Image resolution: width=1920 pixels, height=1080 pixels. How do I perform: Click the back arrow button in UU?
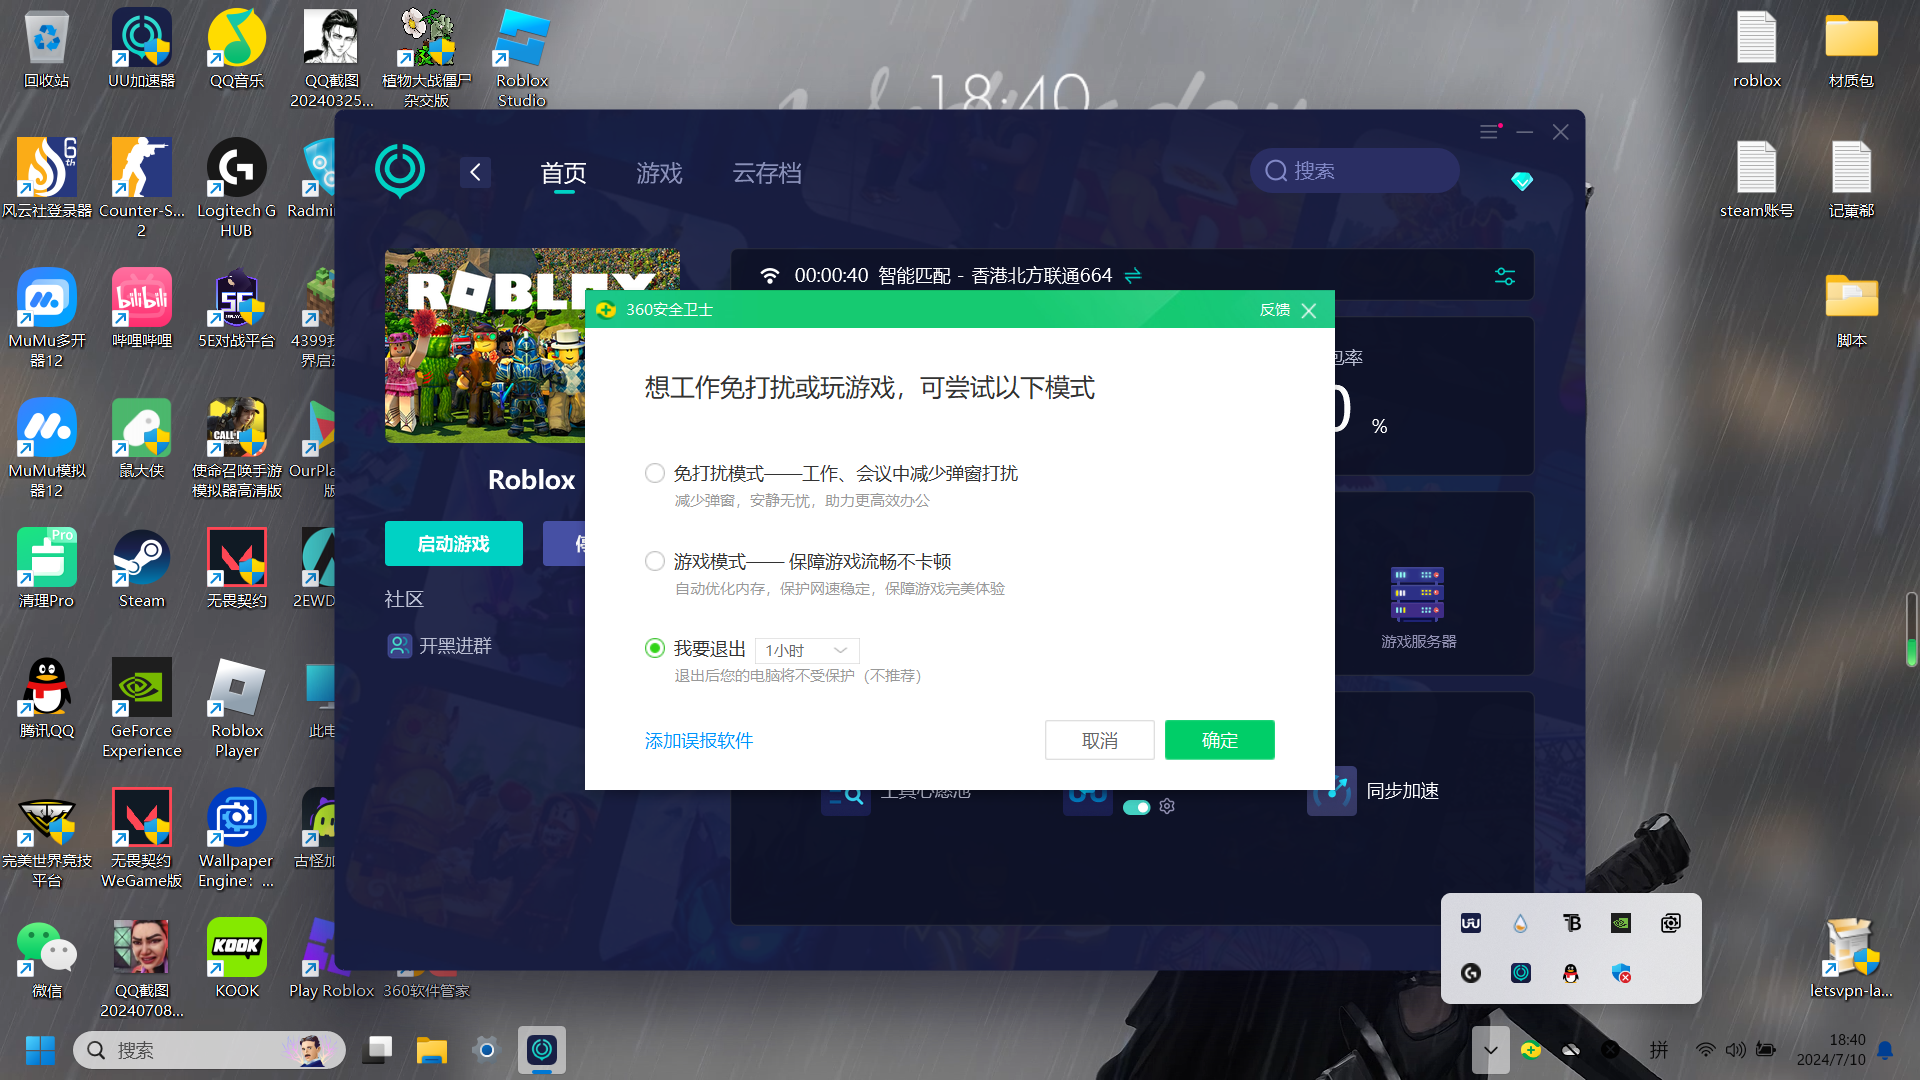pyautogui.click(x=475, y=172)
